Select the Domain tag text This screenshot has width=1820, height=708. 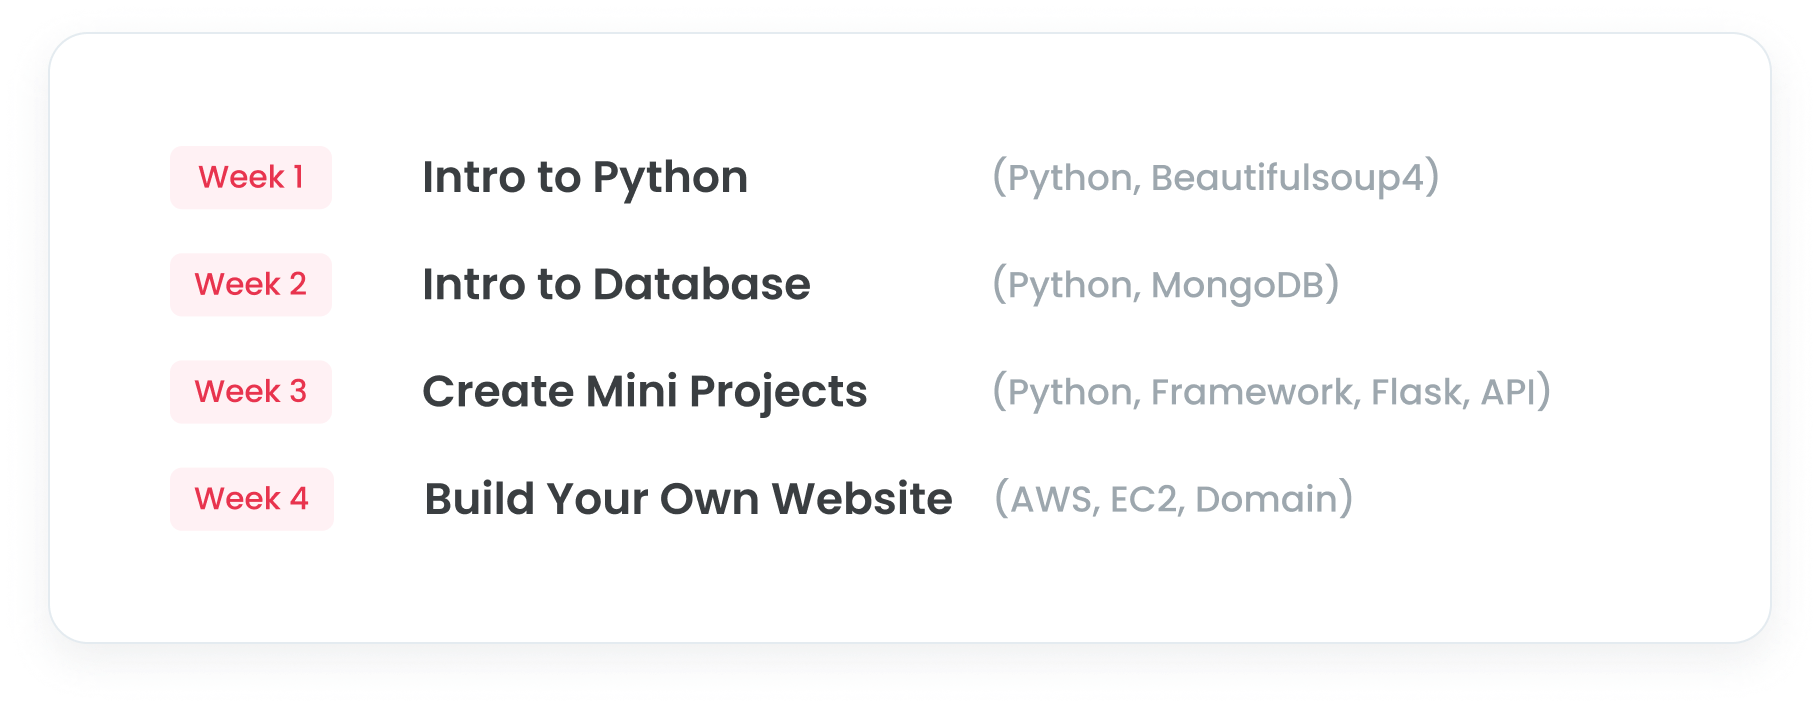pyautogui.click(x=1266, y=499)
